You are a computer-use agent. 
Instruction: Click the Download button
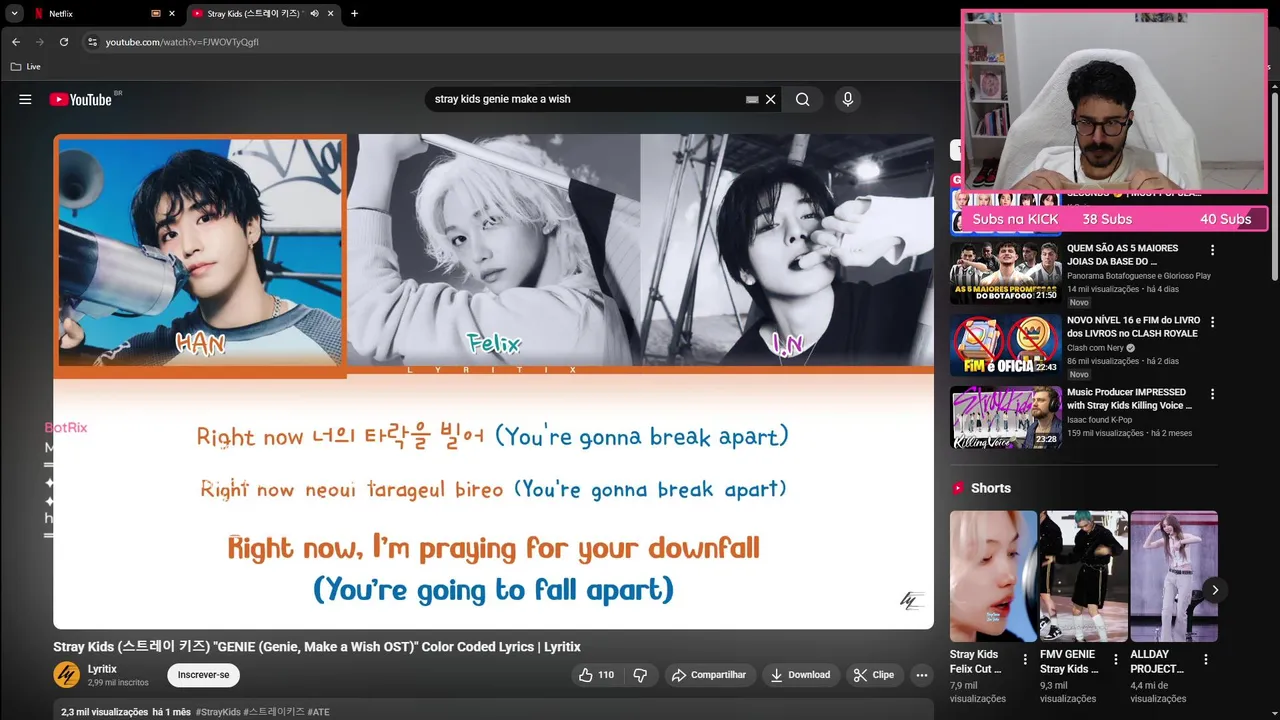click(800, 675)
